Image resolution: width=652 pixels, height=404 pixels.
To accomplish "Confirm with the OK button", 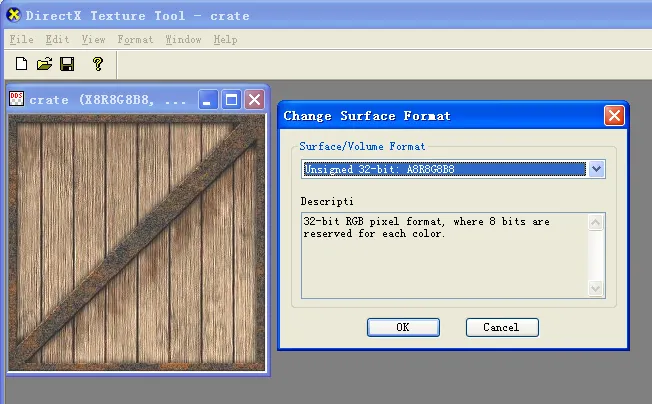I will pyautogui.click(x=403, y=328).
